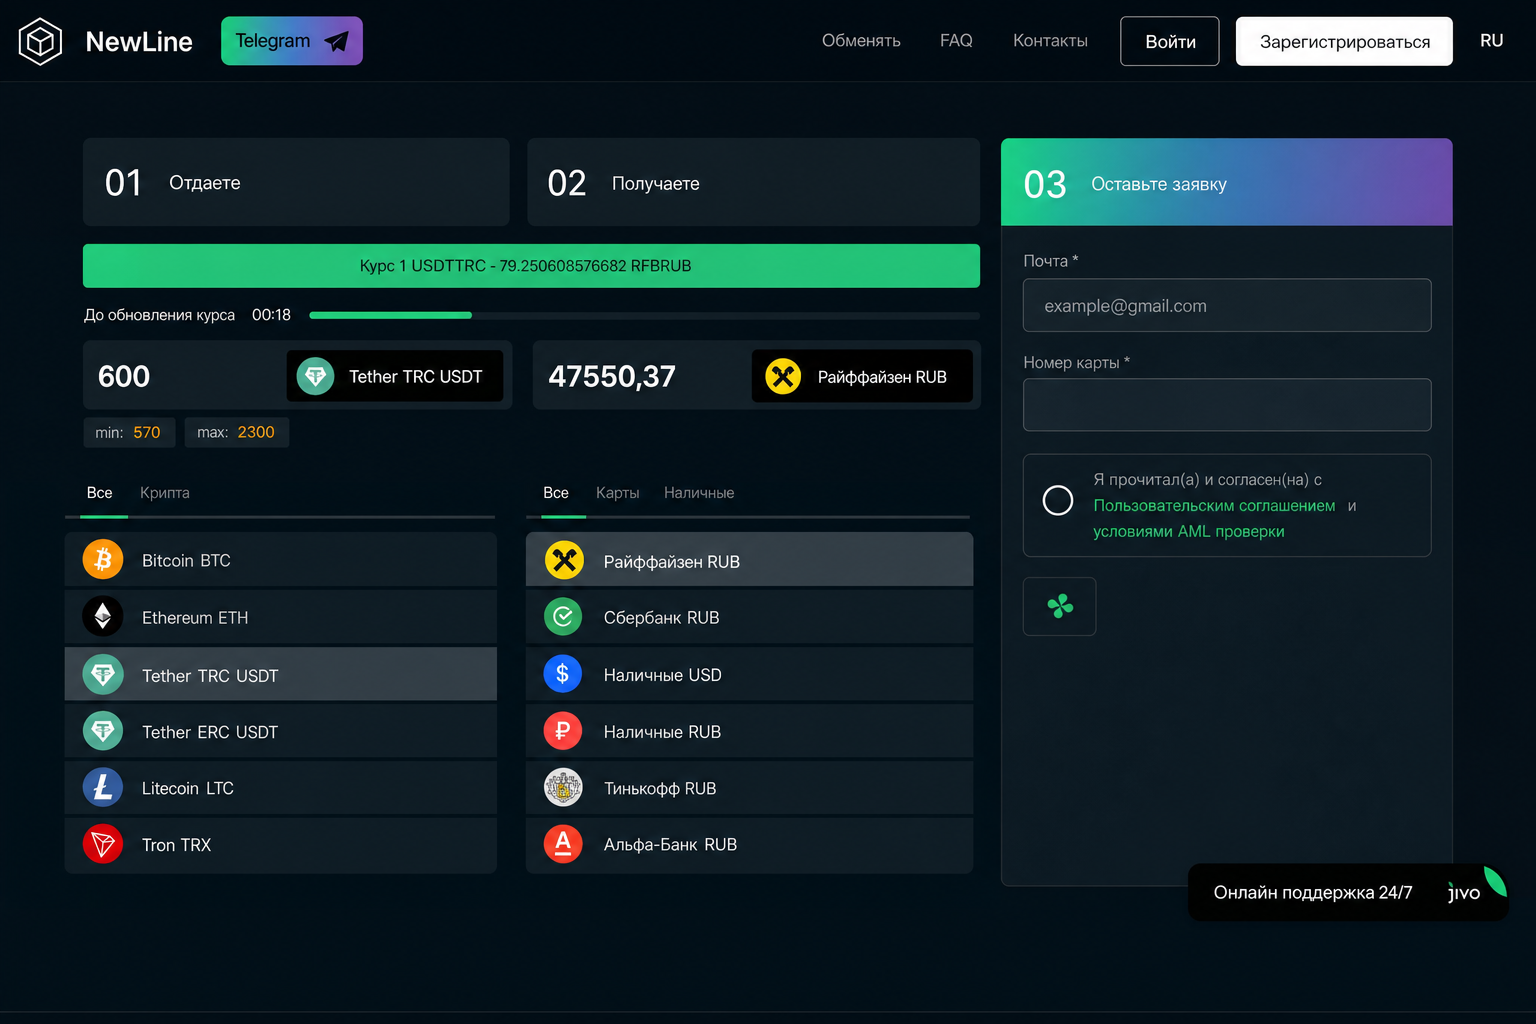Click the Bitcoin BTC coin icon
The width and height of the screenshot is (1536, 1024).
tap(103, 560)
